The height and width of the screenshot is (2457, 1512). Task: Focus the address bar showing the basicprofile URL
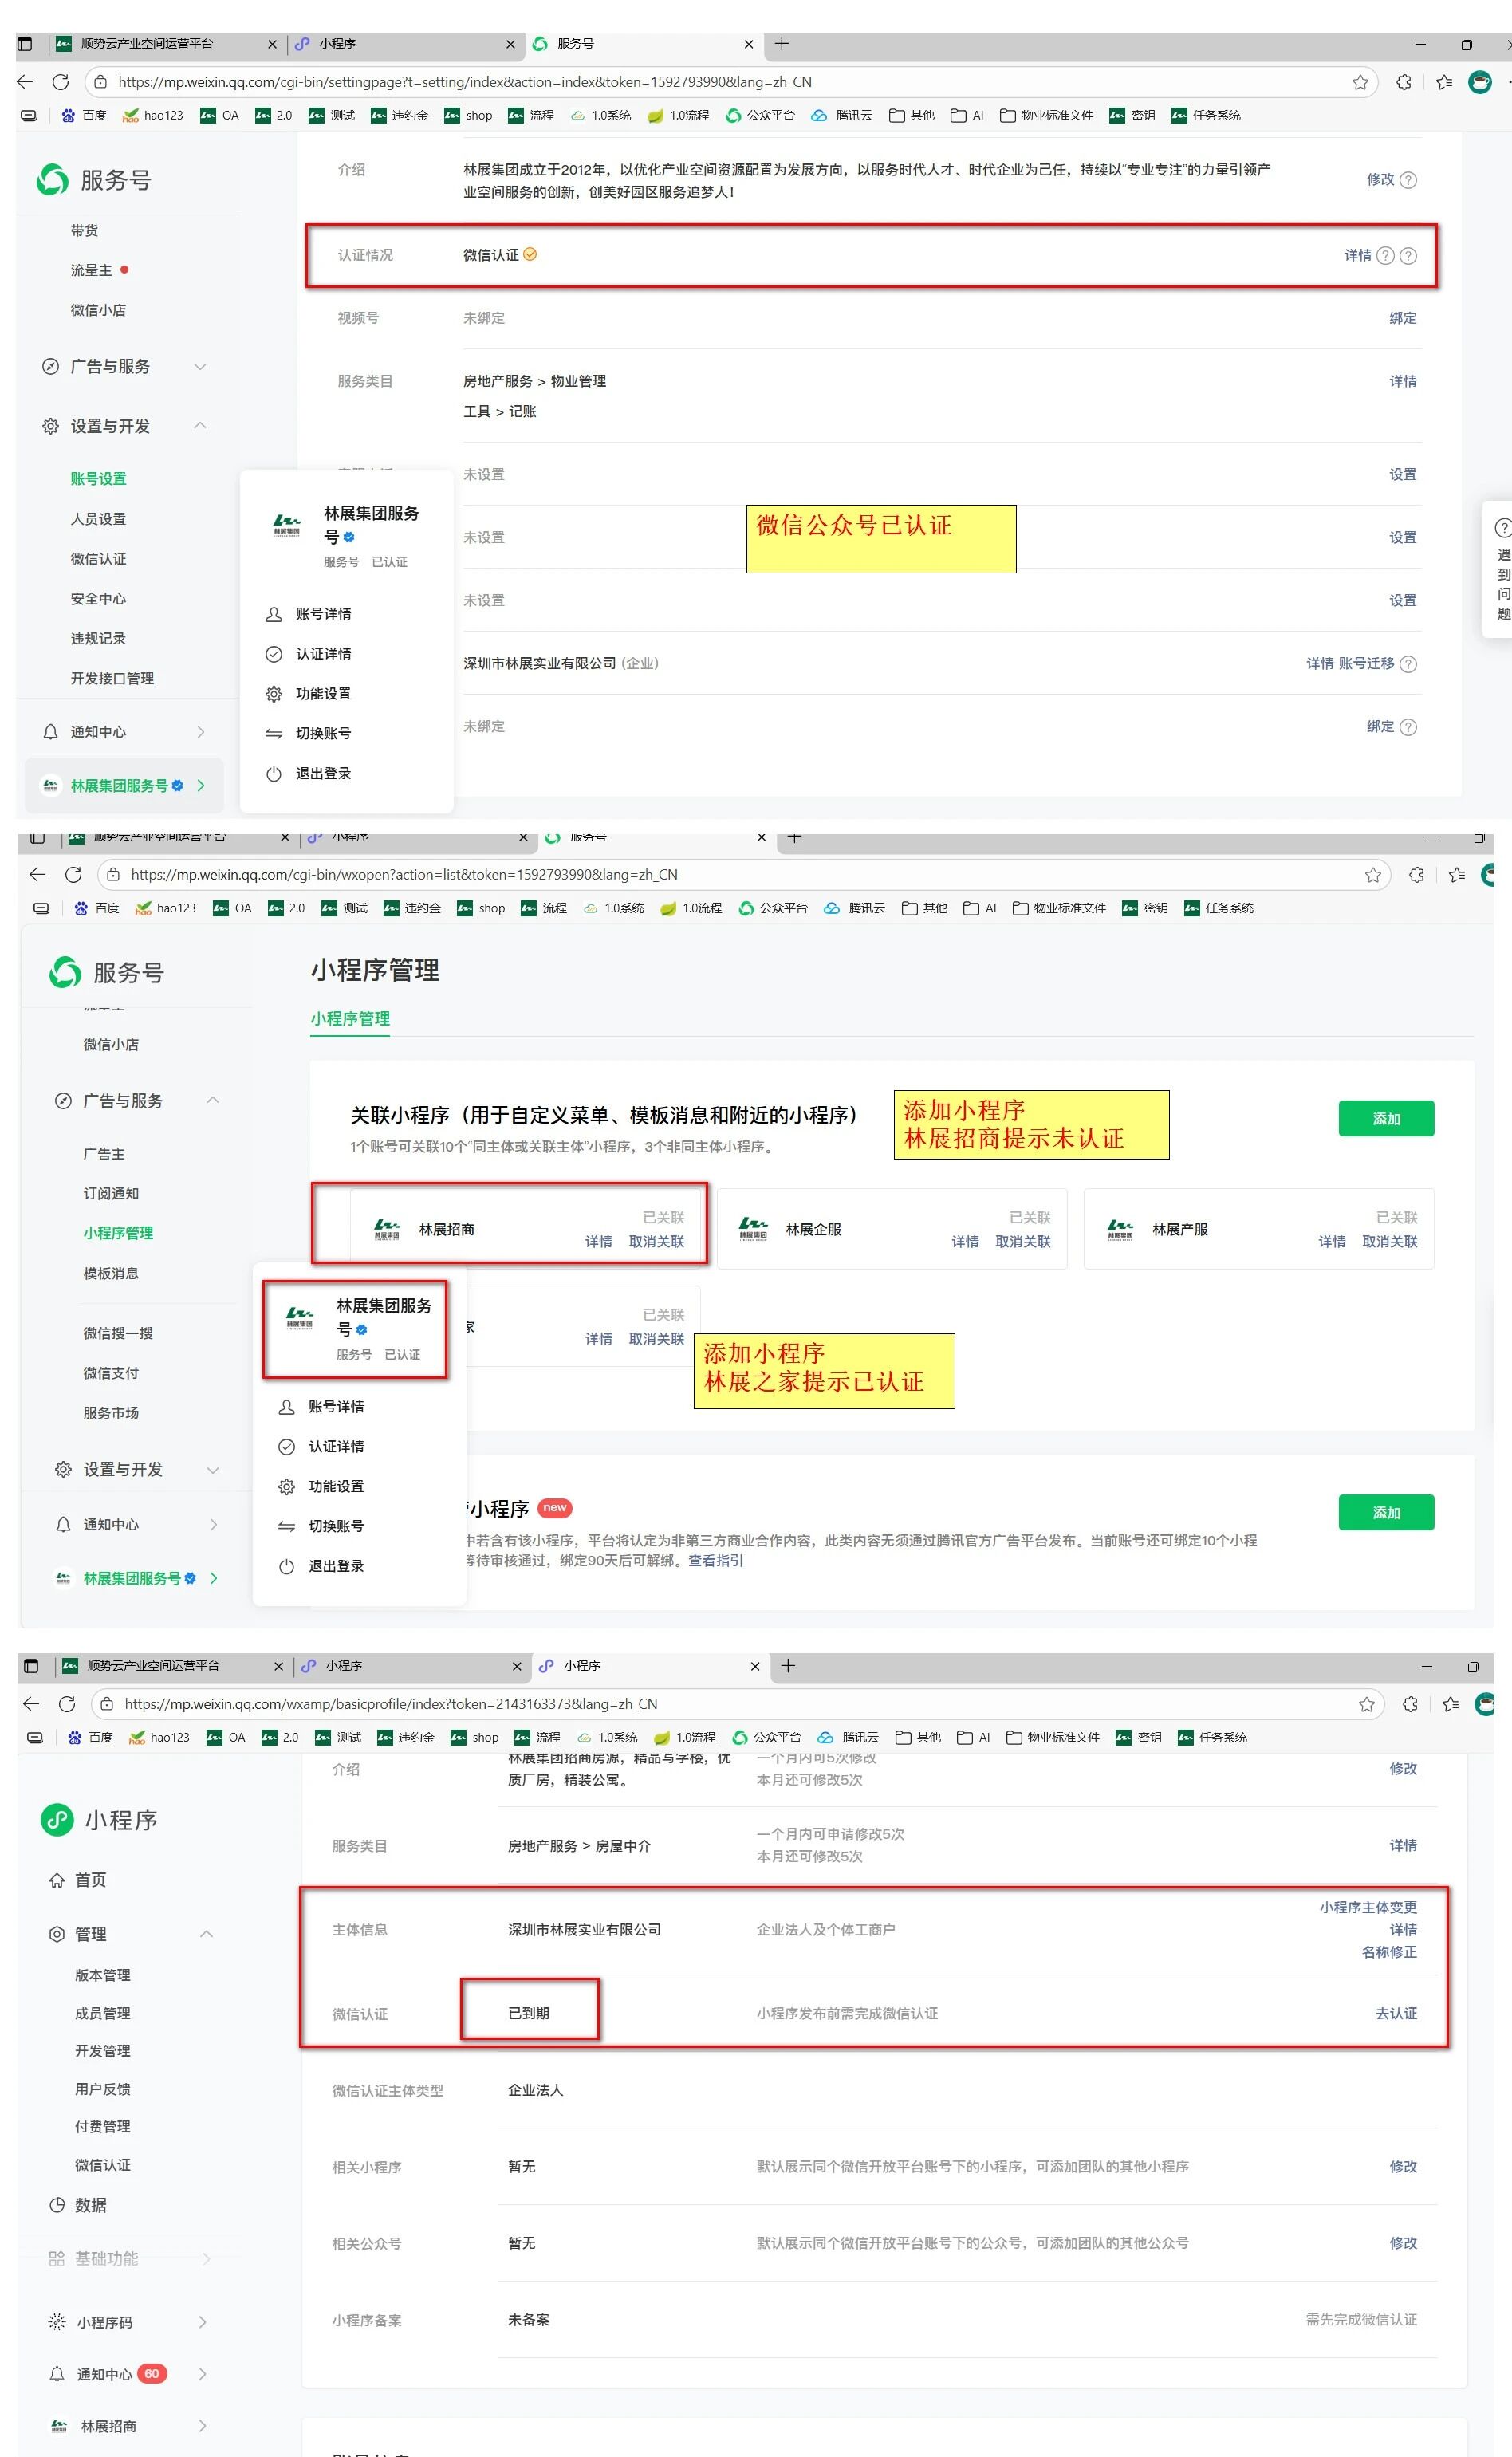[x=737, y=1704]
